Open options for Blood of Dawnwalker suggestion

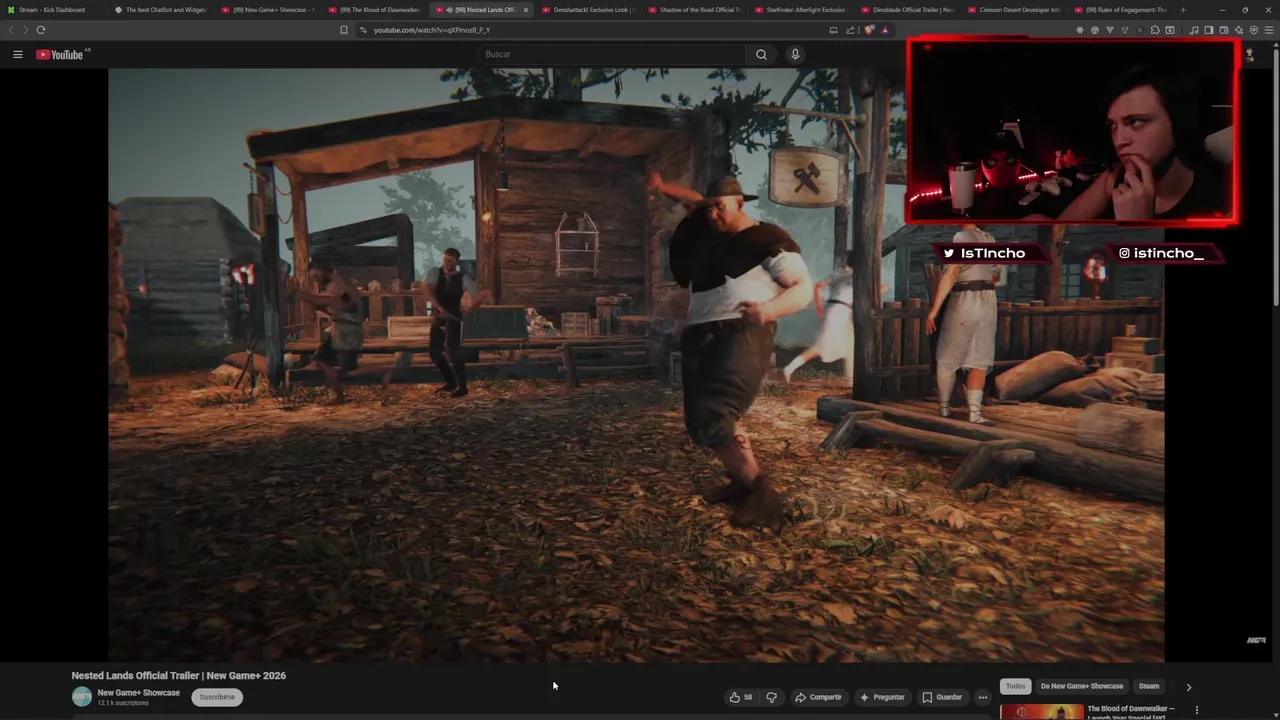1197,710
